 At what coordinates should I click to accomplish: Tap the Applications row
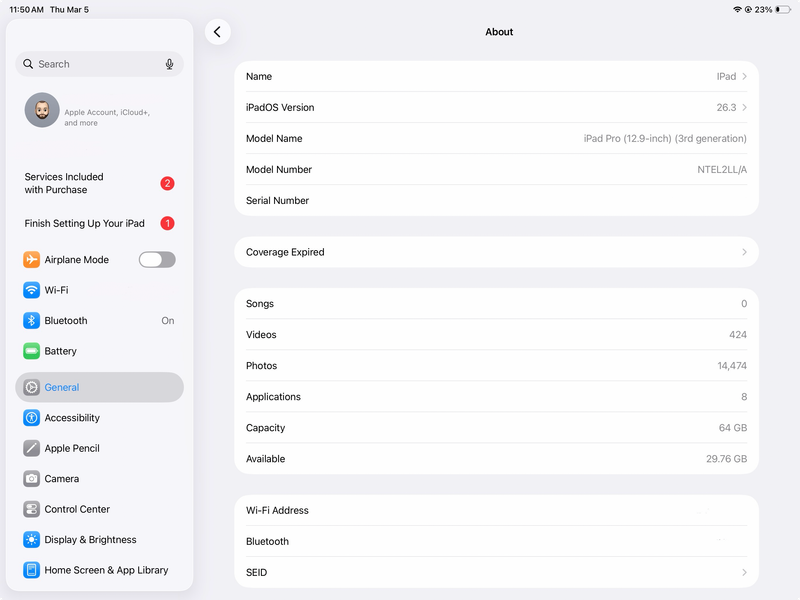pos(496,396)
